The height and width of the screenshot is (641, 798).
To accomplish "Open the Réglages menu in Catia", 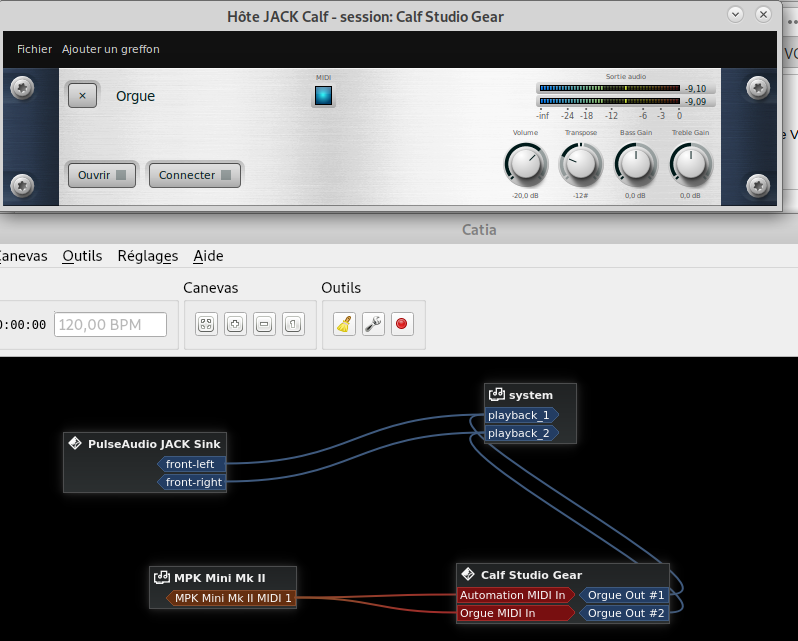I will (148, 256).
